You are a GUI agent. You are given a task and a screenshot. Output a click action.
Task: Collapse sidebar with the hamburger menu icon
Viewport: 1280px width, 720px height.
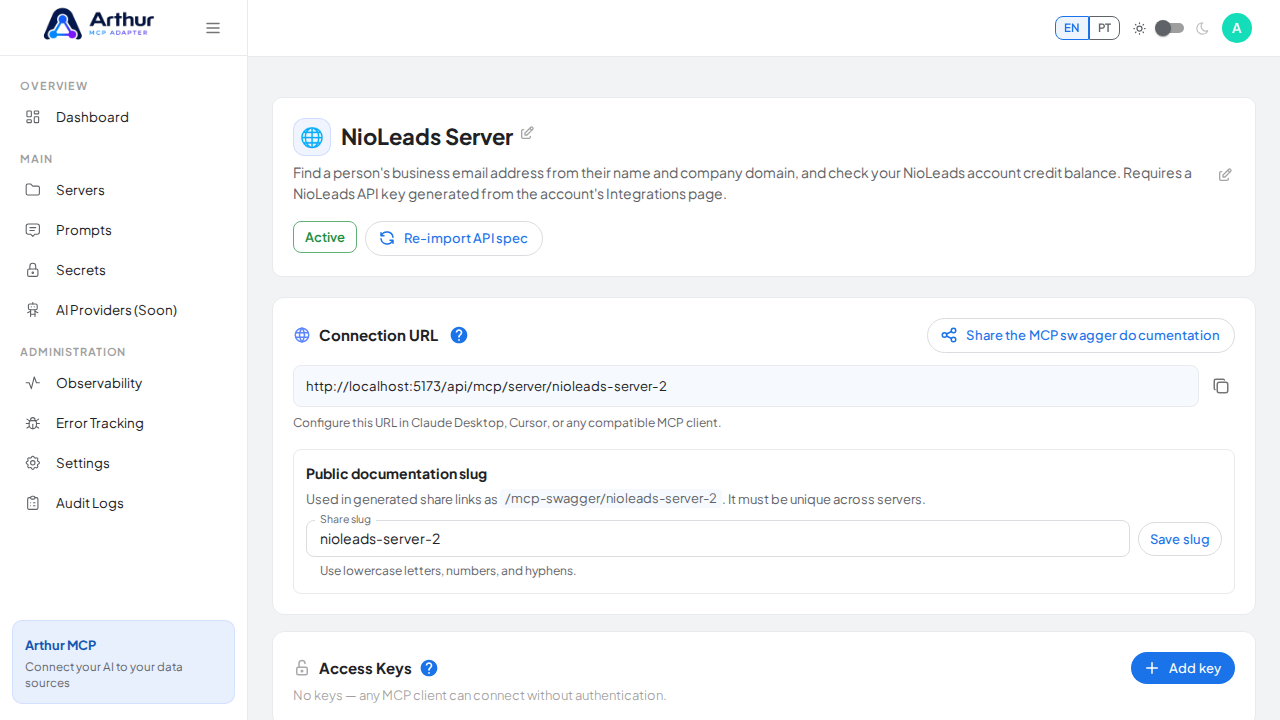[213, 28]
